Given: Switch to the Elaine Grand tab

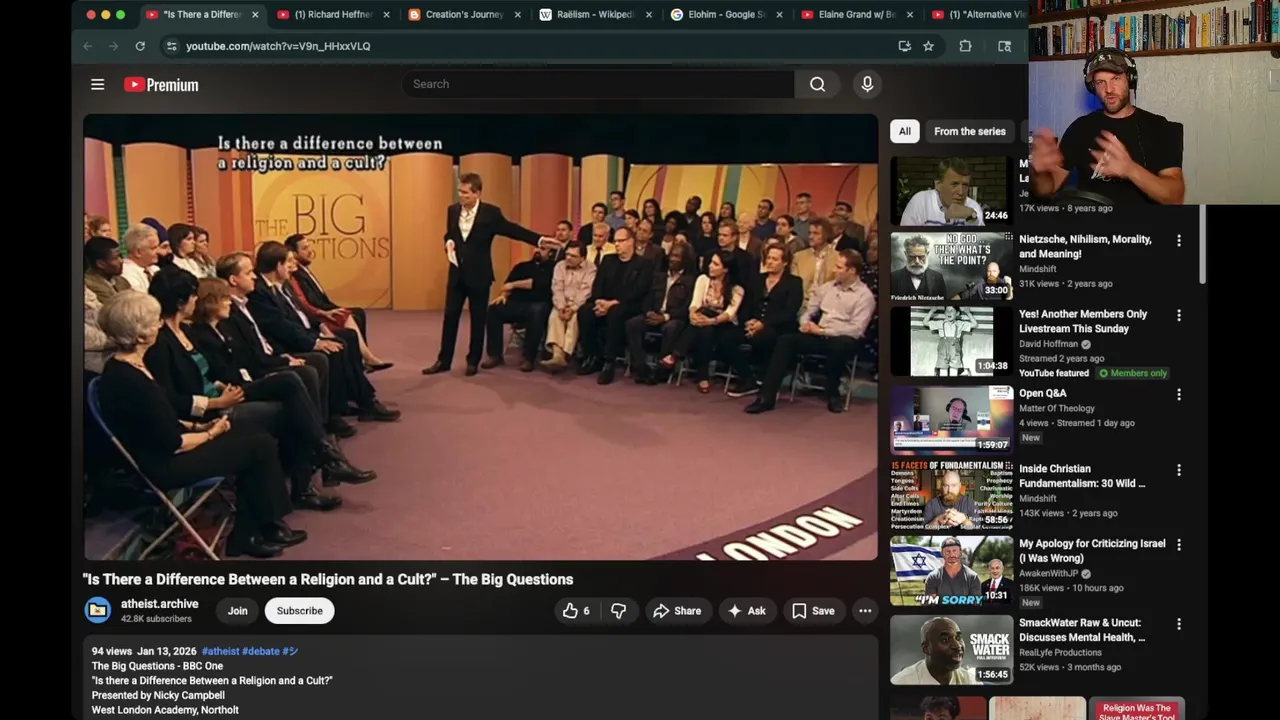Looking at the screenshot, I should tap(858, 15).
